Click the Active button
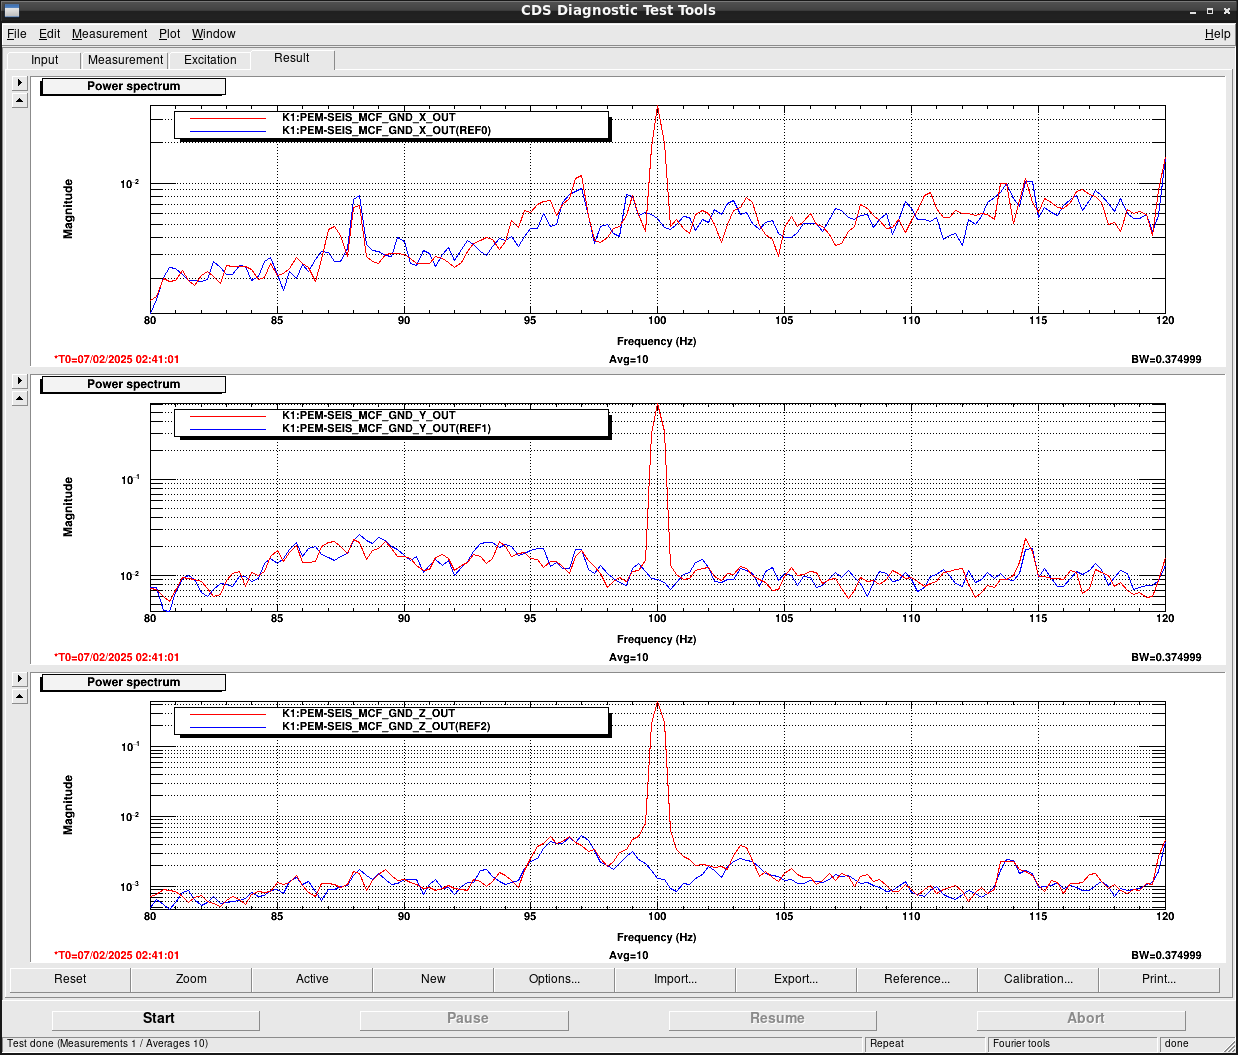 point(312,979)
